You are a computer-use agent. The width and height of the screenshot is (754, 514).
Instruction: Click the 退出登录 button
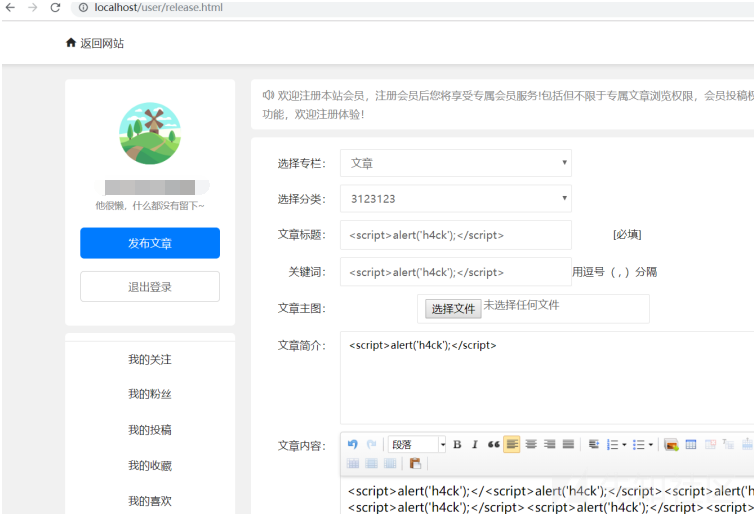150,287
